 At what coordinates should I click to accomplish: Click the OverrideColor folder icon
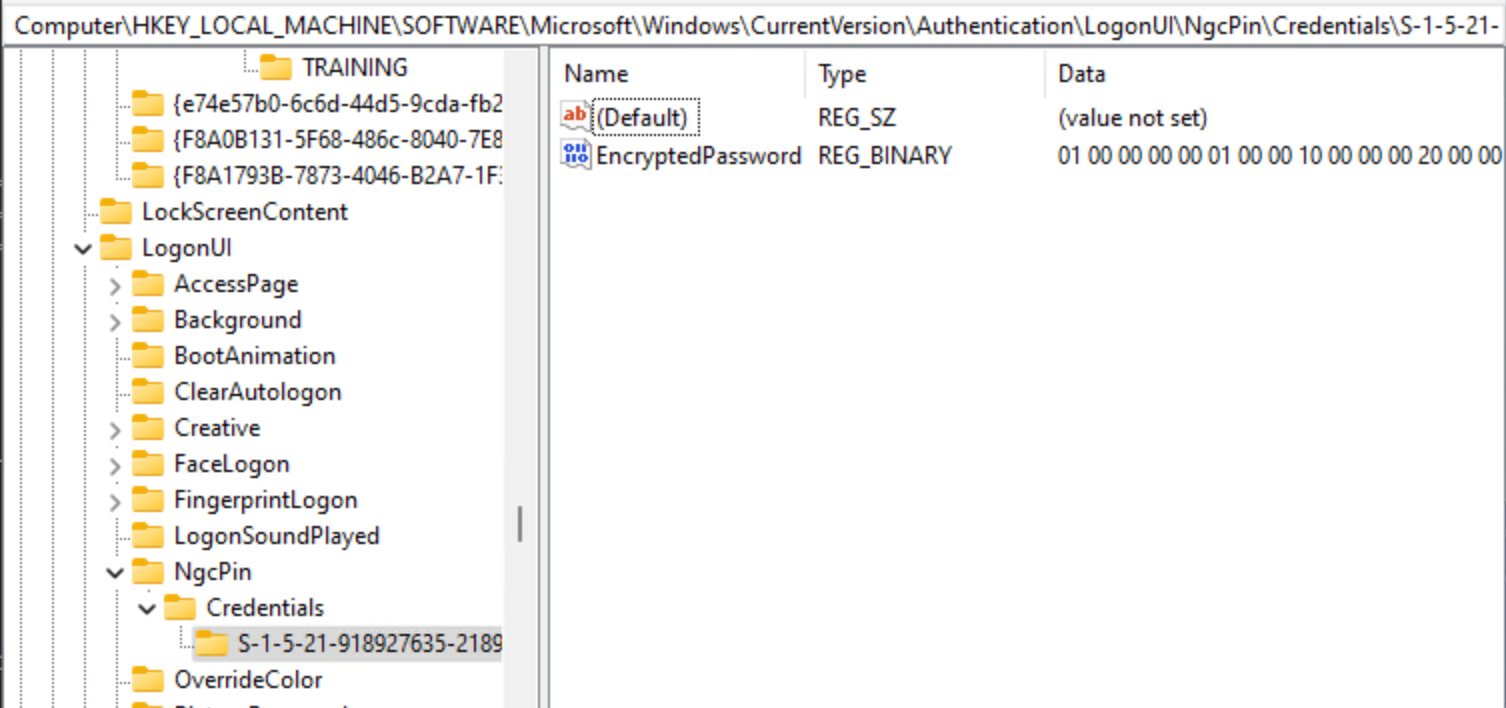(147, 679)
